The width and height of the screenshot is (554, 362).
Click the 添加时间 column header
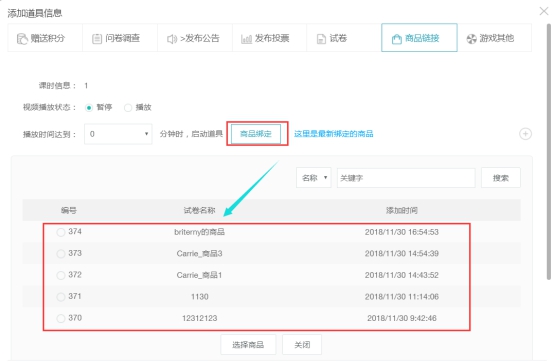(402, 210)
